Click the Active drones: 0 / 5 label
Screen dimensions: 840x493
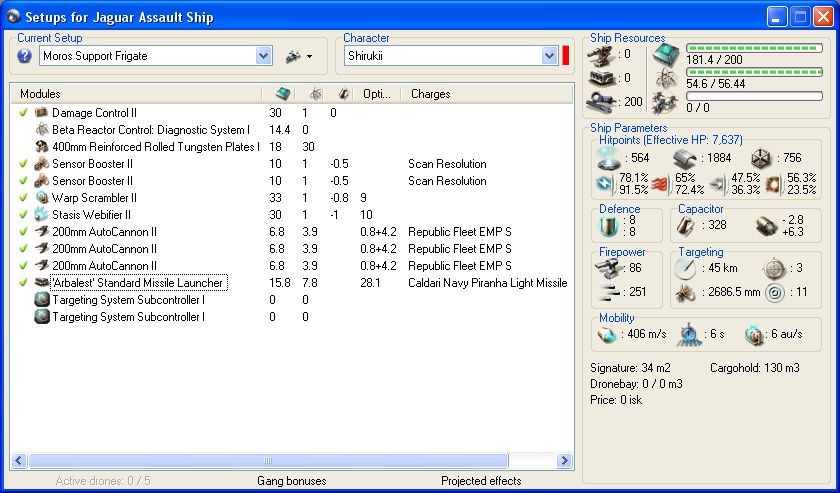[x=103, y=481]
